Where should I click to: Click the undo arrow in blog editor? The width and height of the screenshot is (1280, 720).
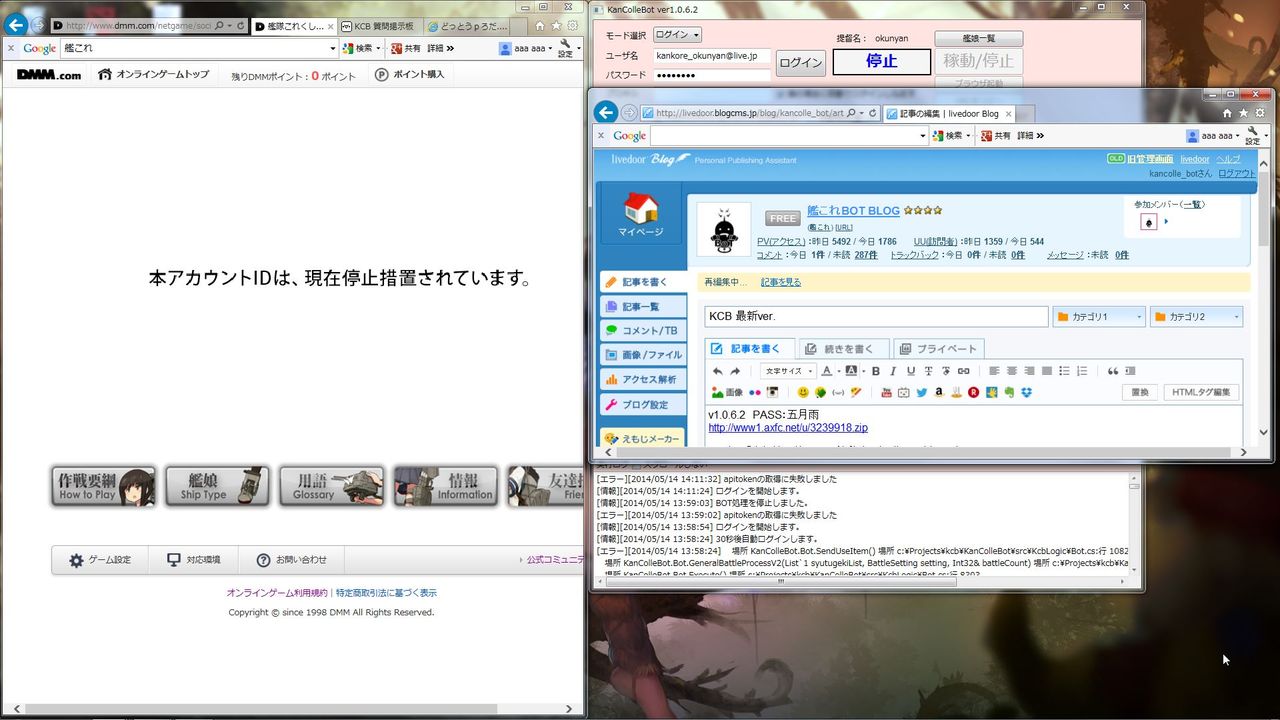[718, 371]
